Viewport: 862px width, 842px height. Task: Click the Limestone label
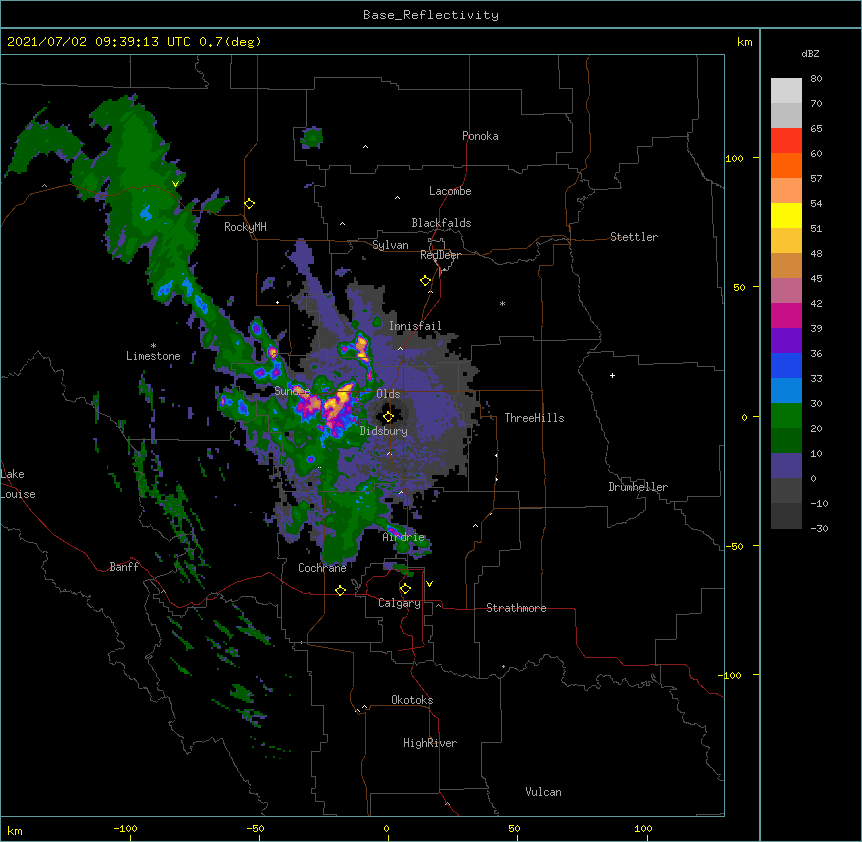click(x=153, y=356)
